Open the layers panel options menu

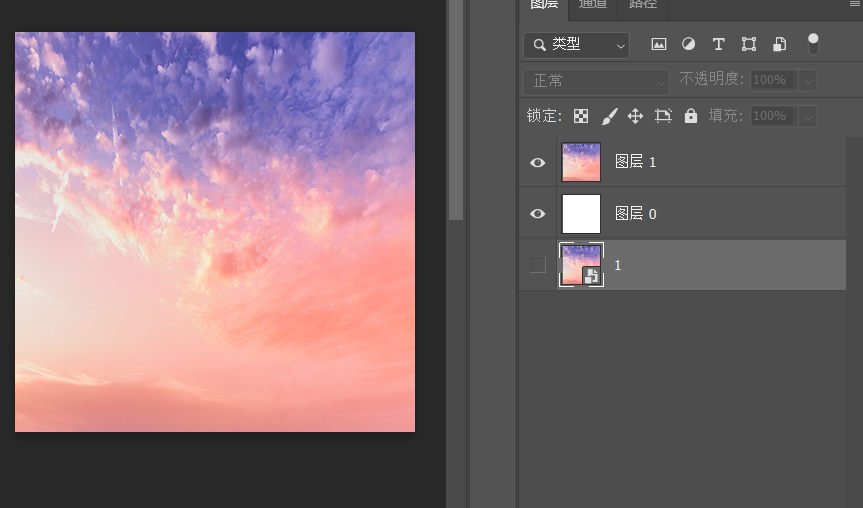tap(853, 5)
